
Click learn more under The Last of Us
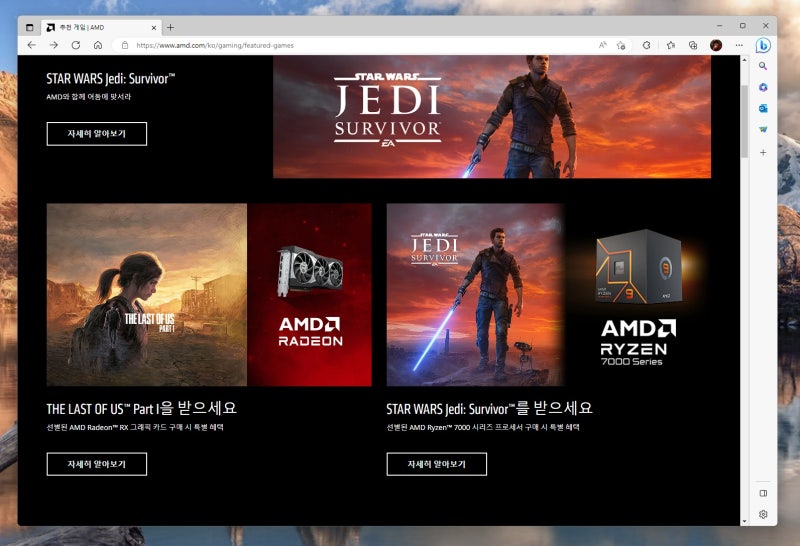[x=97, y=464]
